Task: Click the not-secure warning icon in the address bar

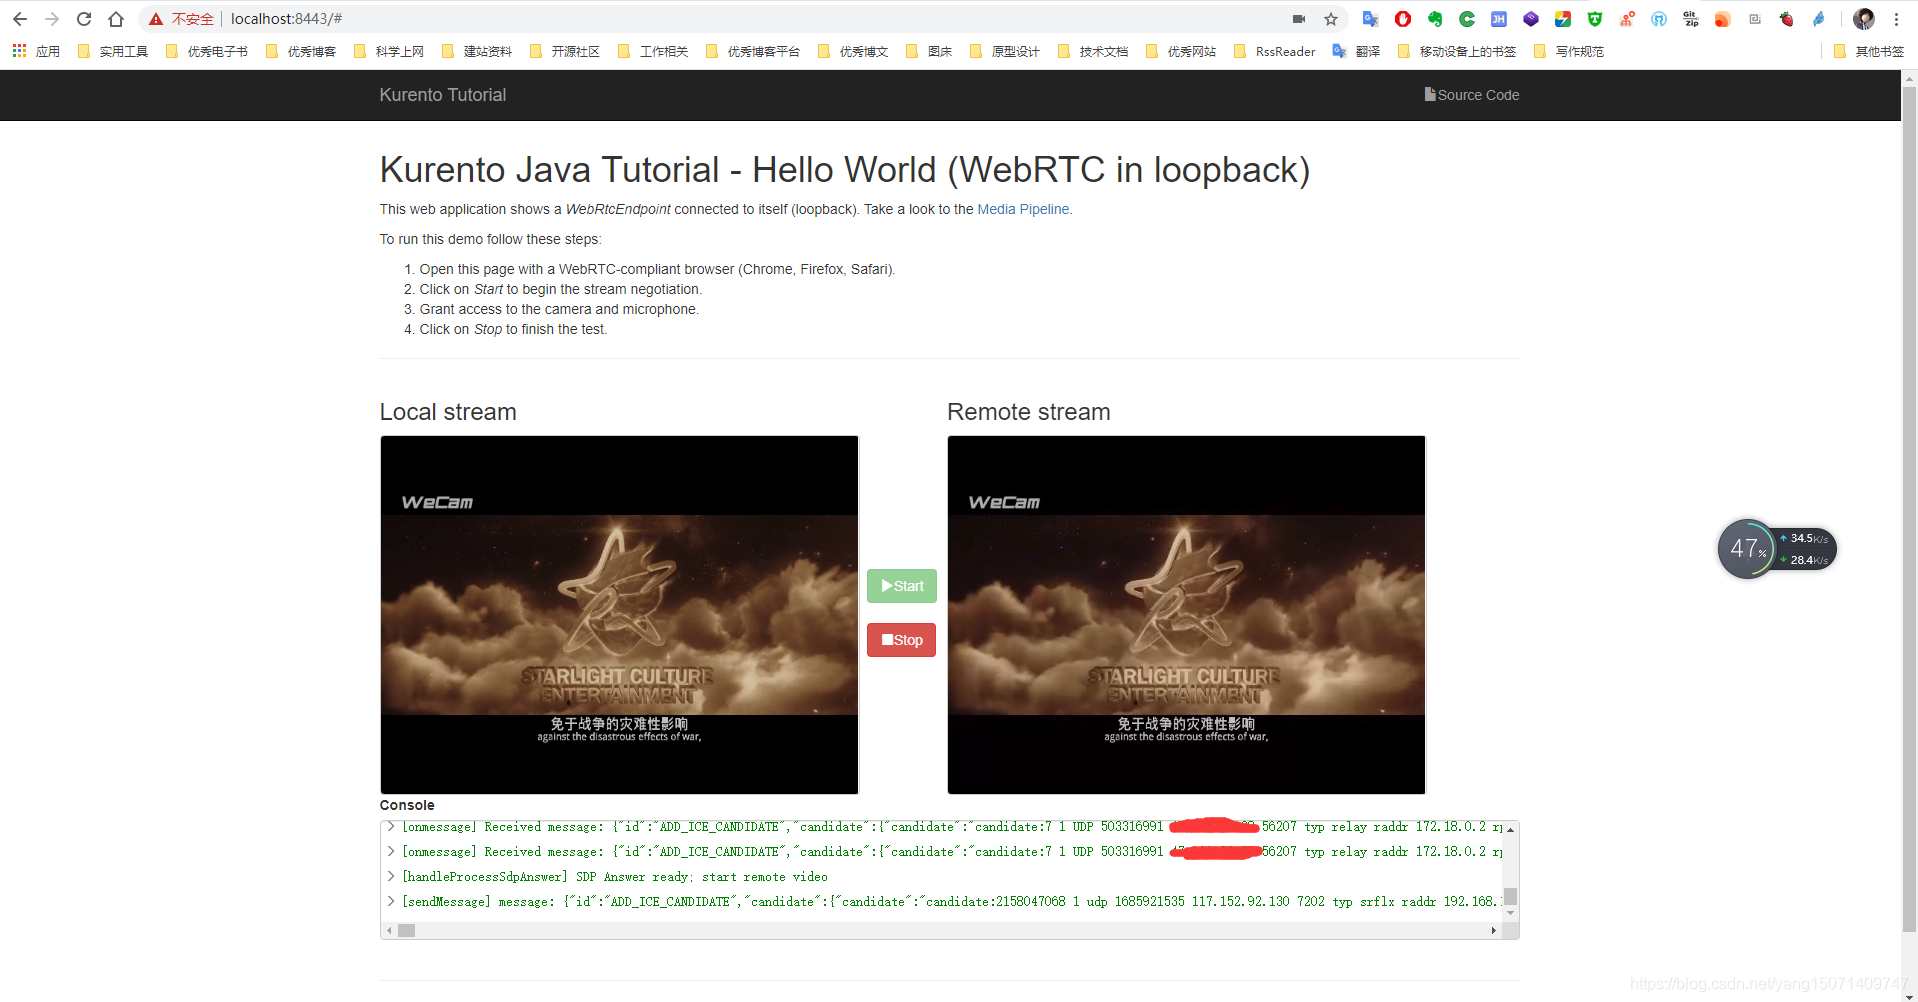Action: 156,19
